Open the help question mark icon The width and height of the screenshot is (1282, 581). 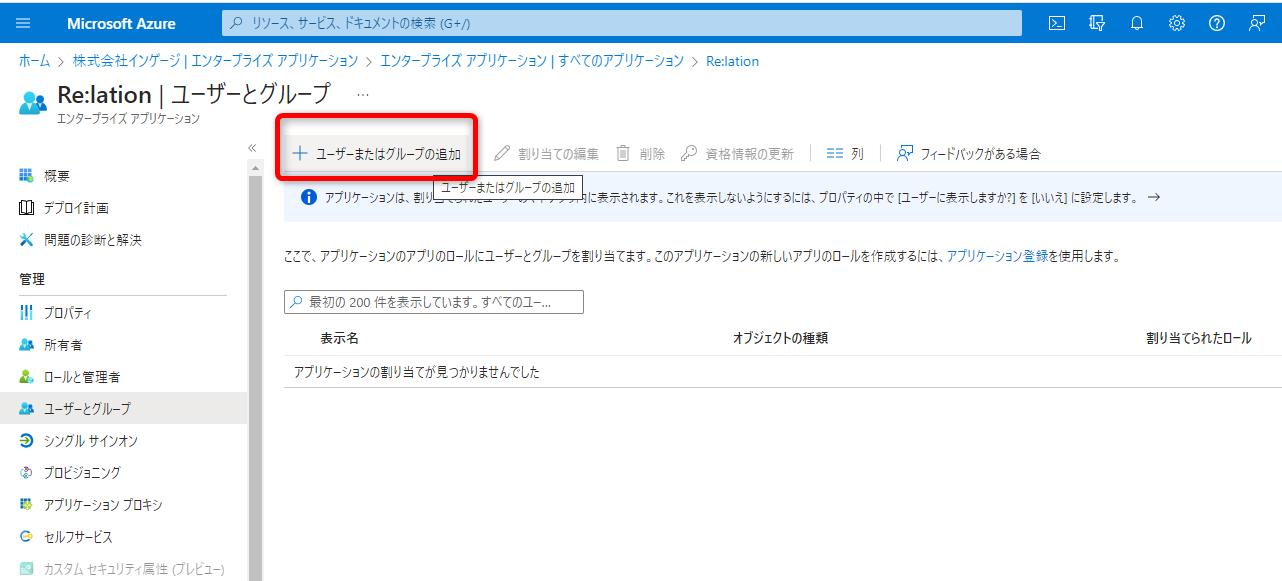click(1217, 23)
